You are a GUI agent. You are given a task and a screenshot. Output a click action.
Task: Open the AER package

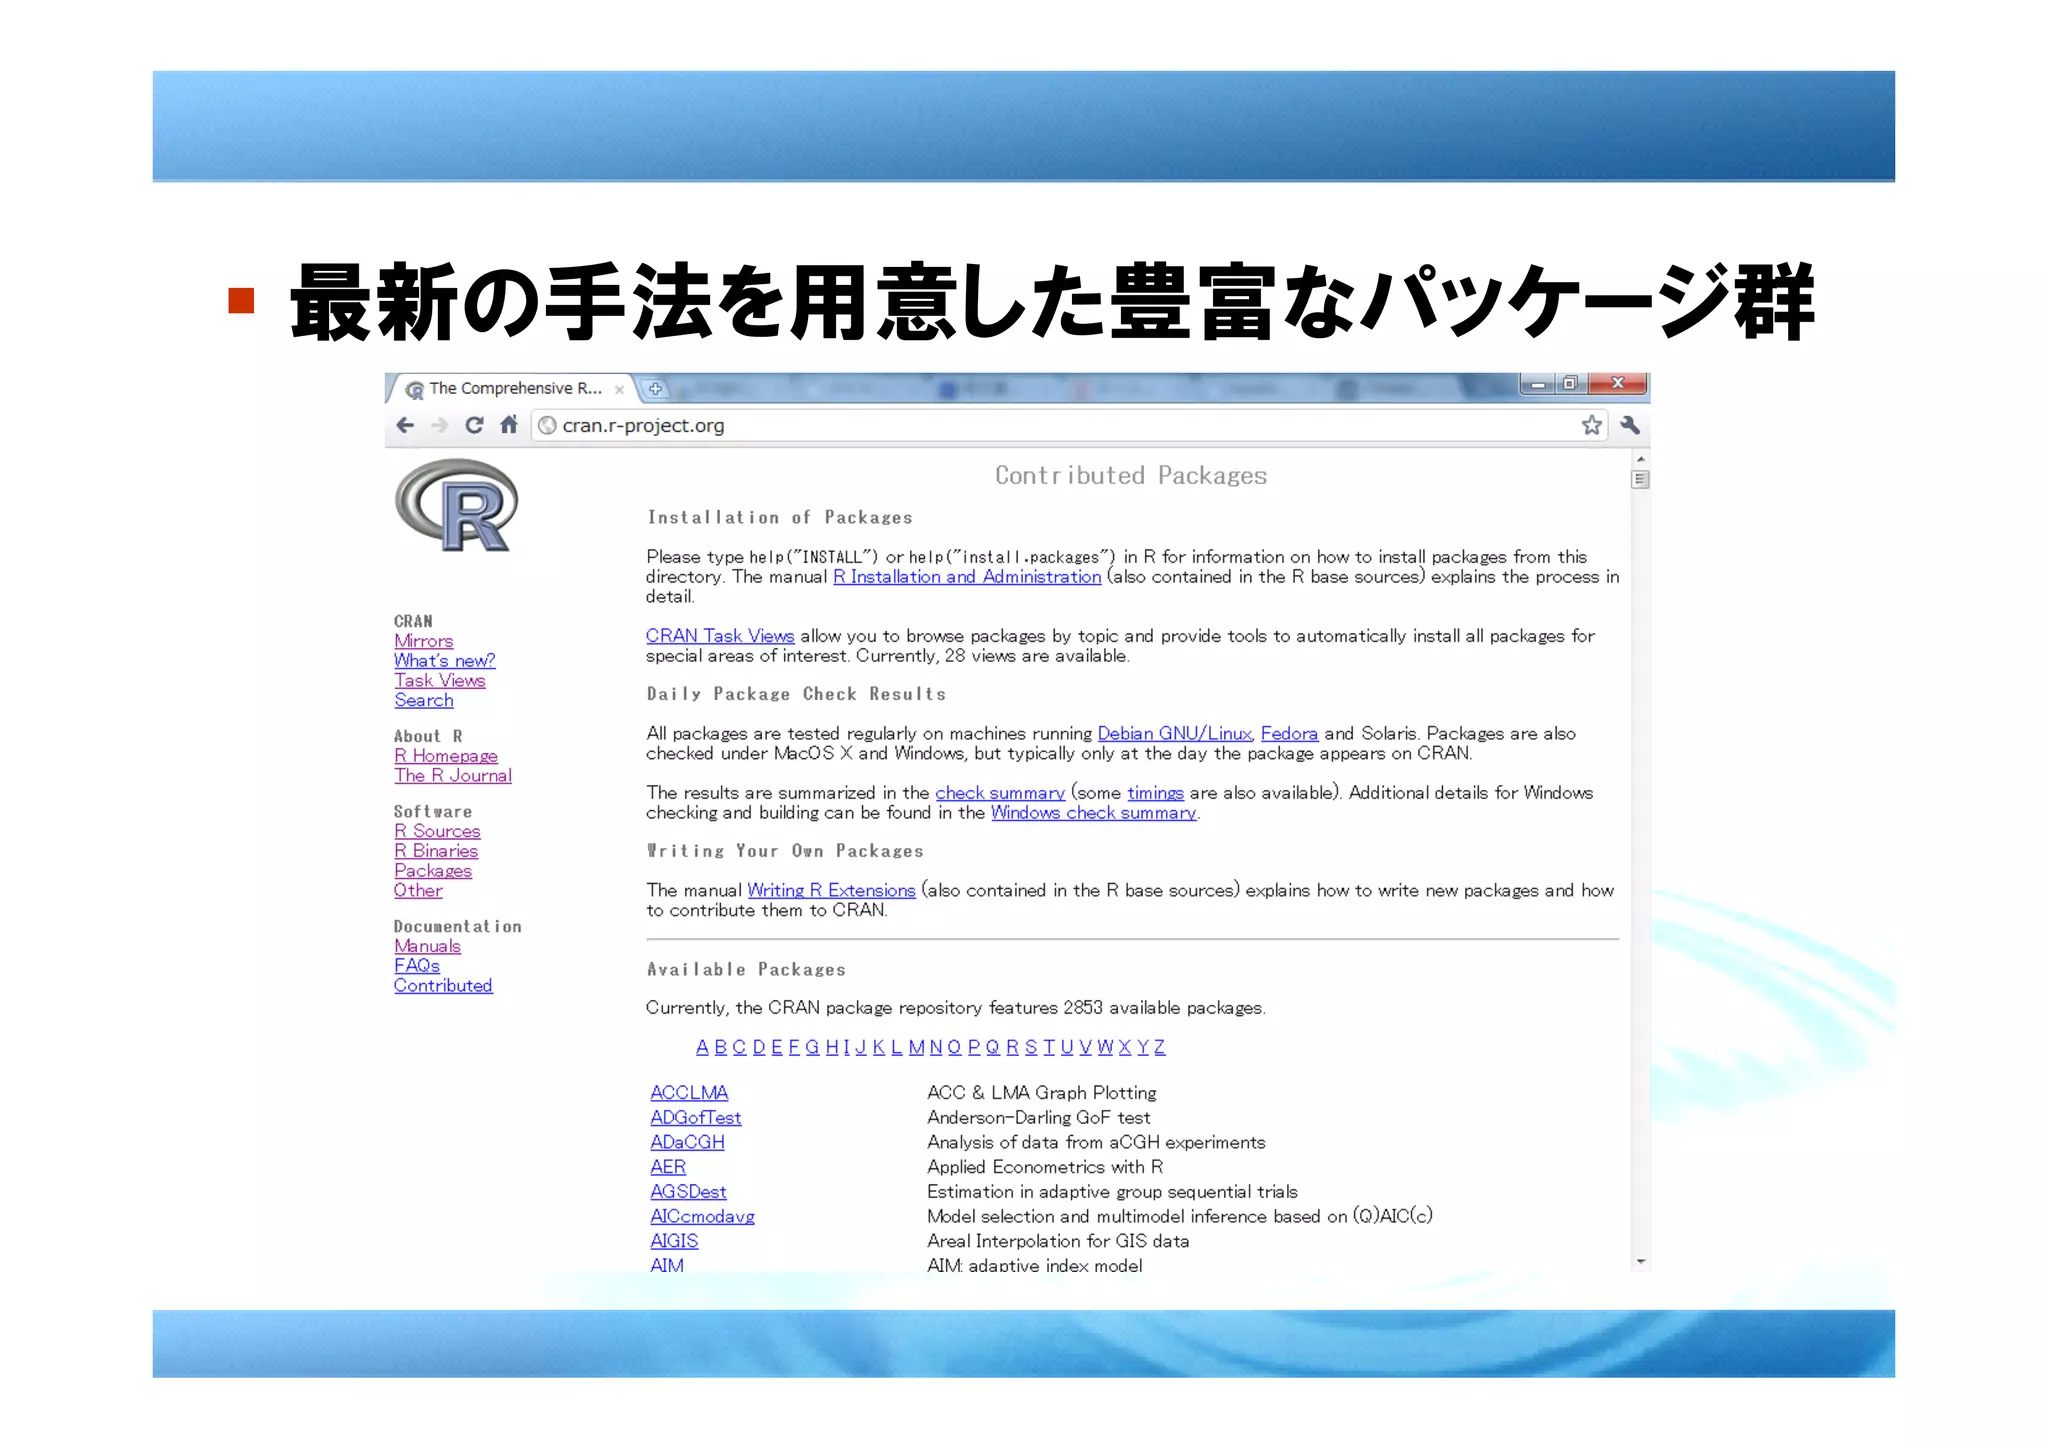(x=668, y=1167)
